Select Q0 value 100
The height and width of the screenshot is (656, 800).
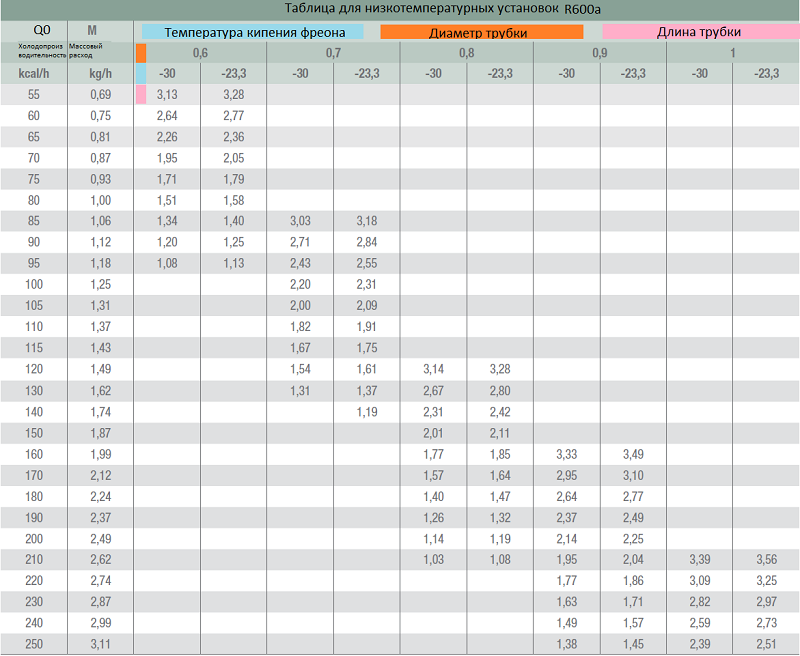(x=34, y=285)
